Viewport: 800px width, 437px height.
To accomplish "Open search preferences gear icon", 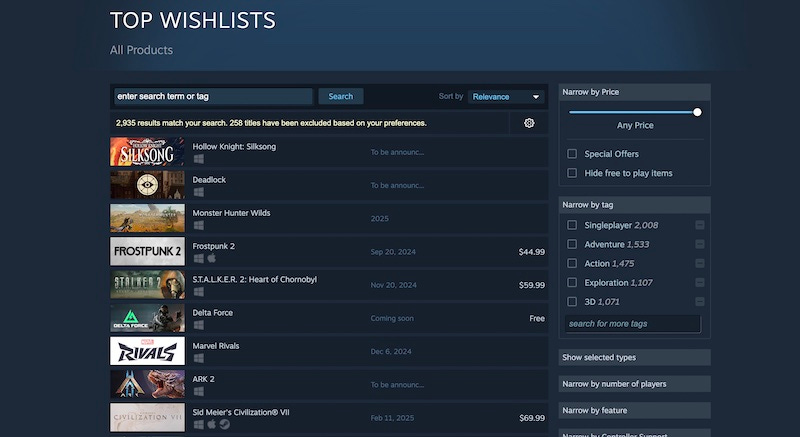I will 529,123.
